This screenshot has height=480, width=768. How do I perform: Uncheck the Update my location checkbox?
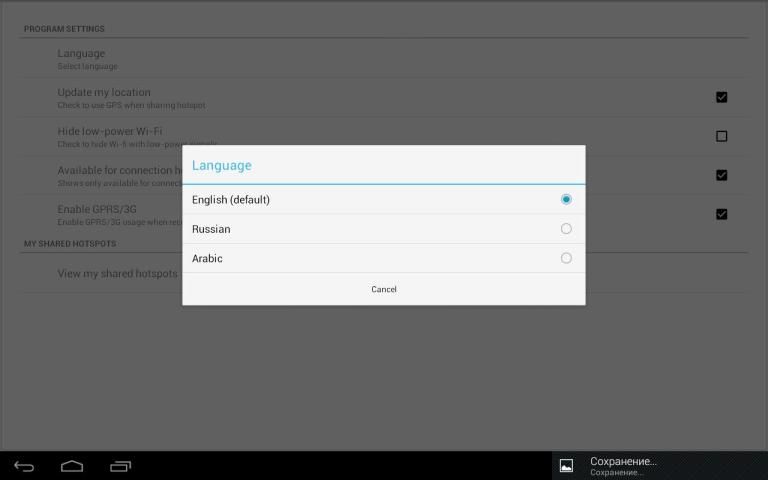click(x=721, y=97)
